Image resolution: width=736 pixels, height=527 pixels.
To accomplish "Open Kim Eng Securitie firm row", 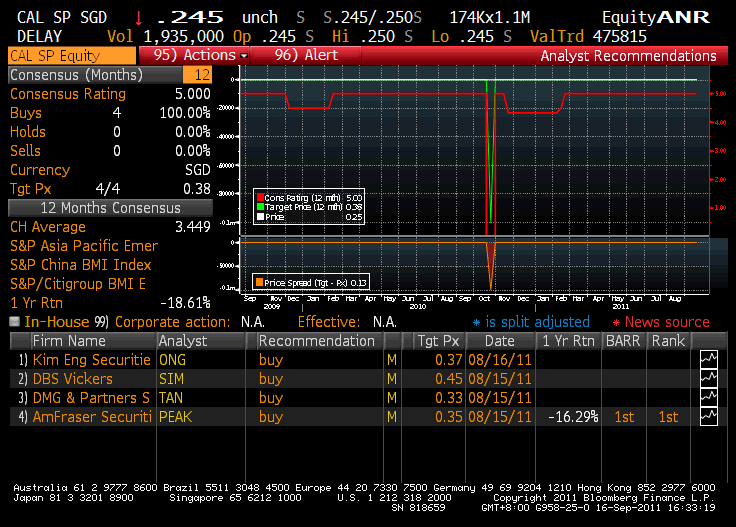I will 92,360.
